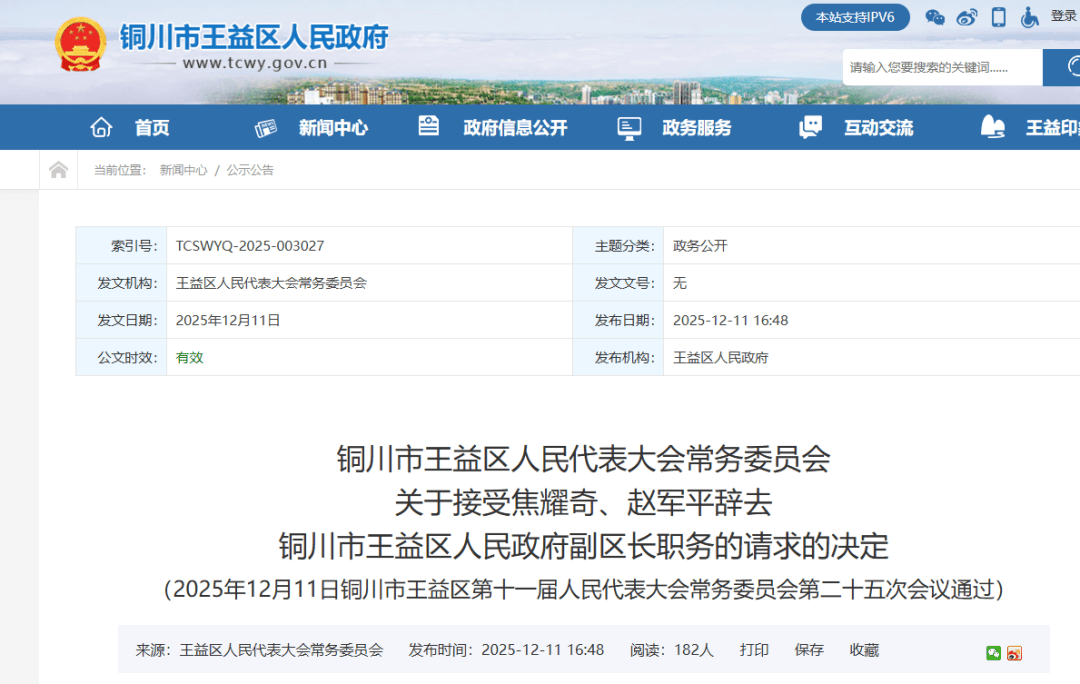Click the accessibility wheelchair icon
Image resolution: width=1080 pixels, height=684 pixels.
click(x=1030, y=17)
